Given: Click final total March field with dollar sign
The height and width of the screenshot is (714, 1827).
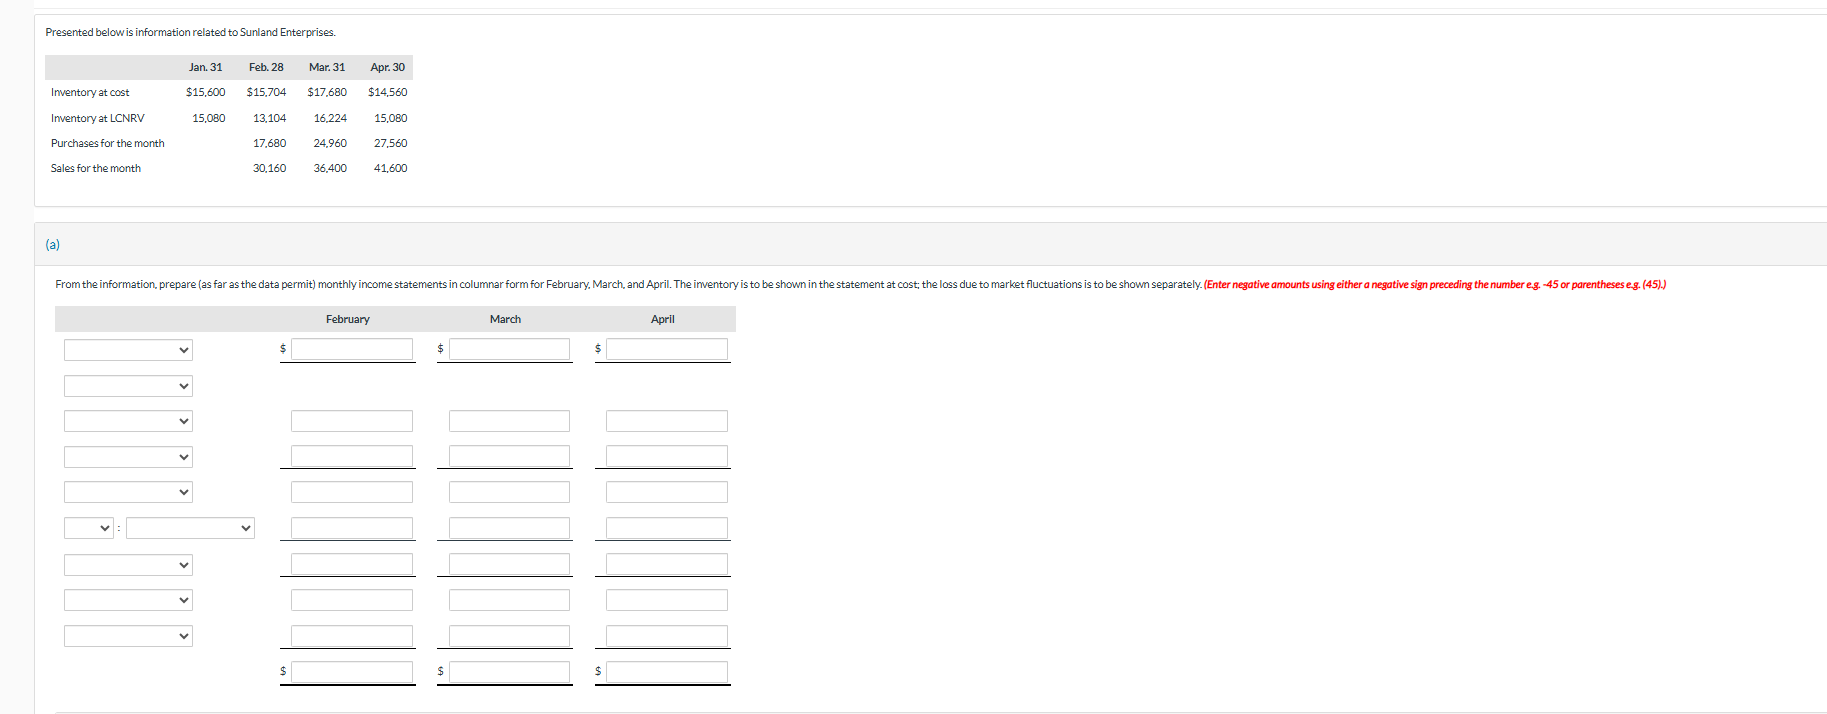Looking at the screenshot, I should tap(509, 672).
